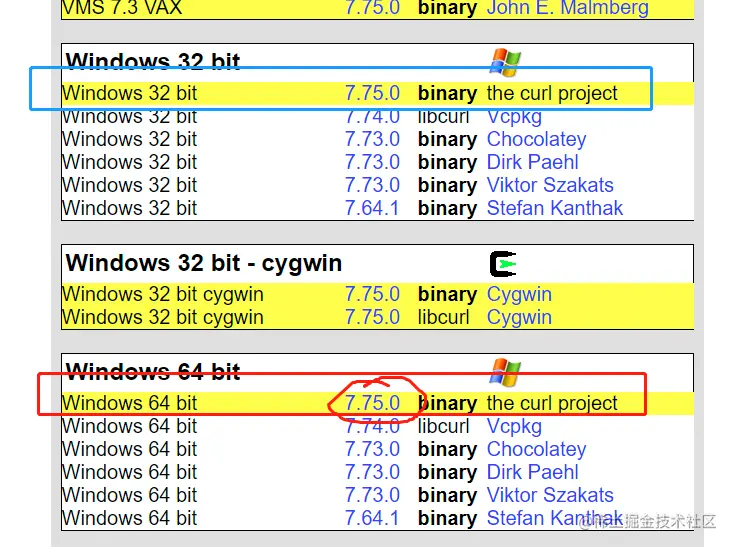Click "Windows 32 bit cygwin" label in the libcurl row

pos(163,317)
